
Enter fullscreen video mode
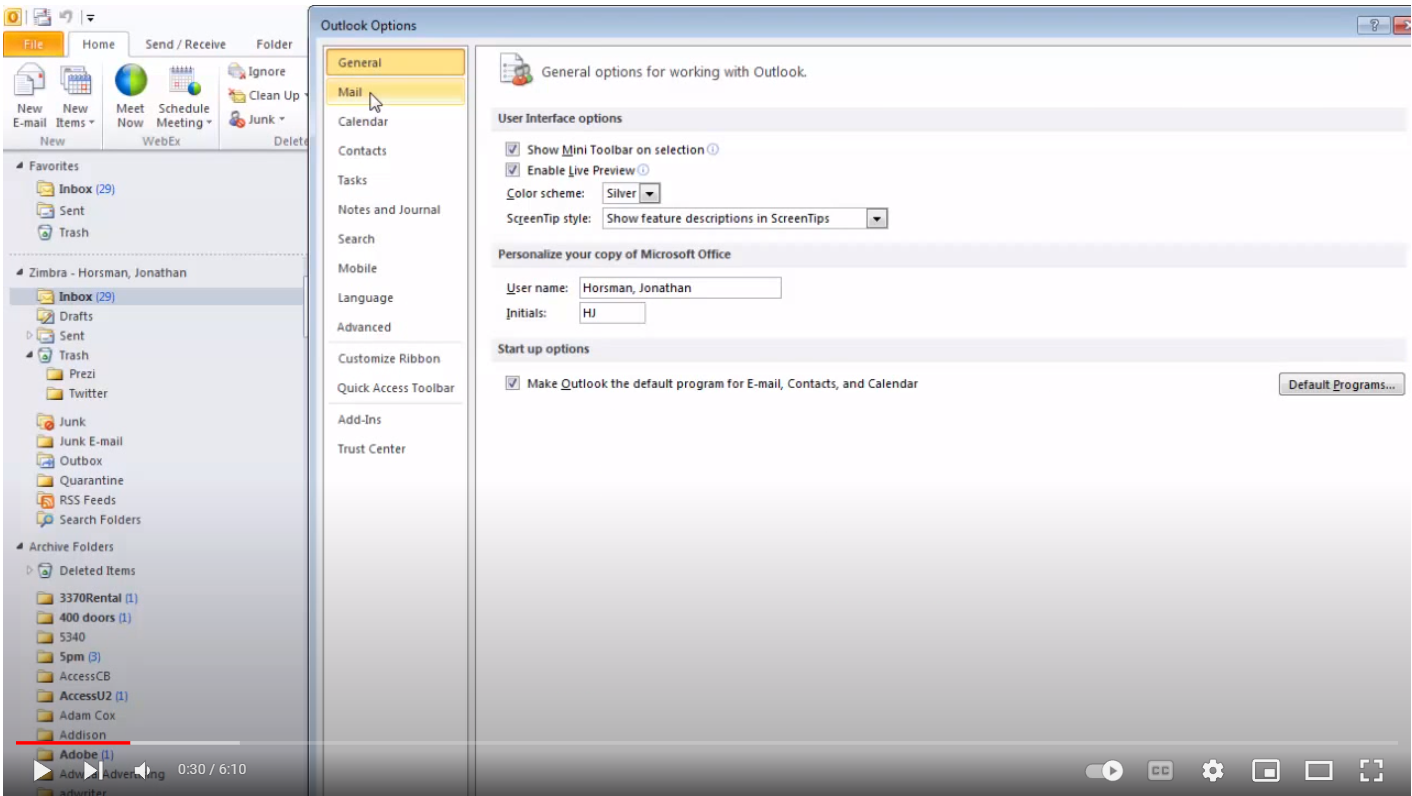pyautogui.click(x=1372, y=771)
